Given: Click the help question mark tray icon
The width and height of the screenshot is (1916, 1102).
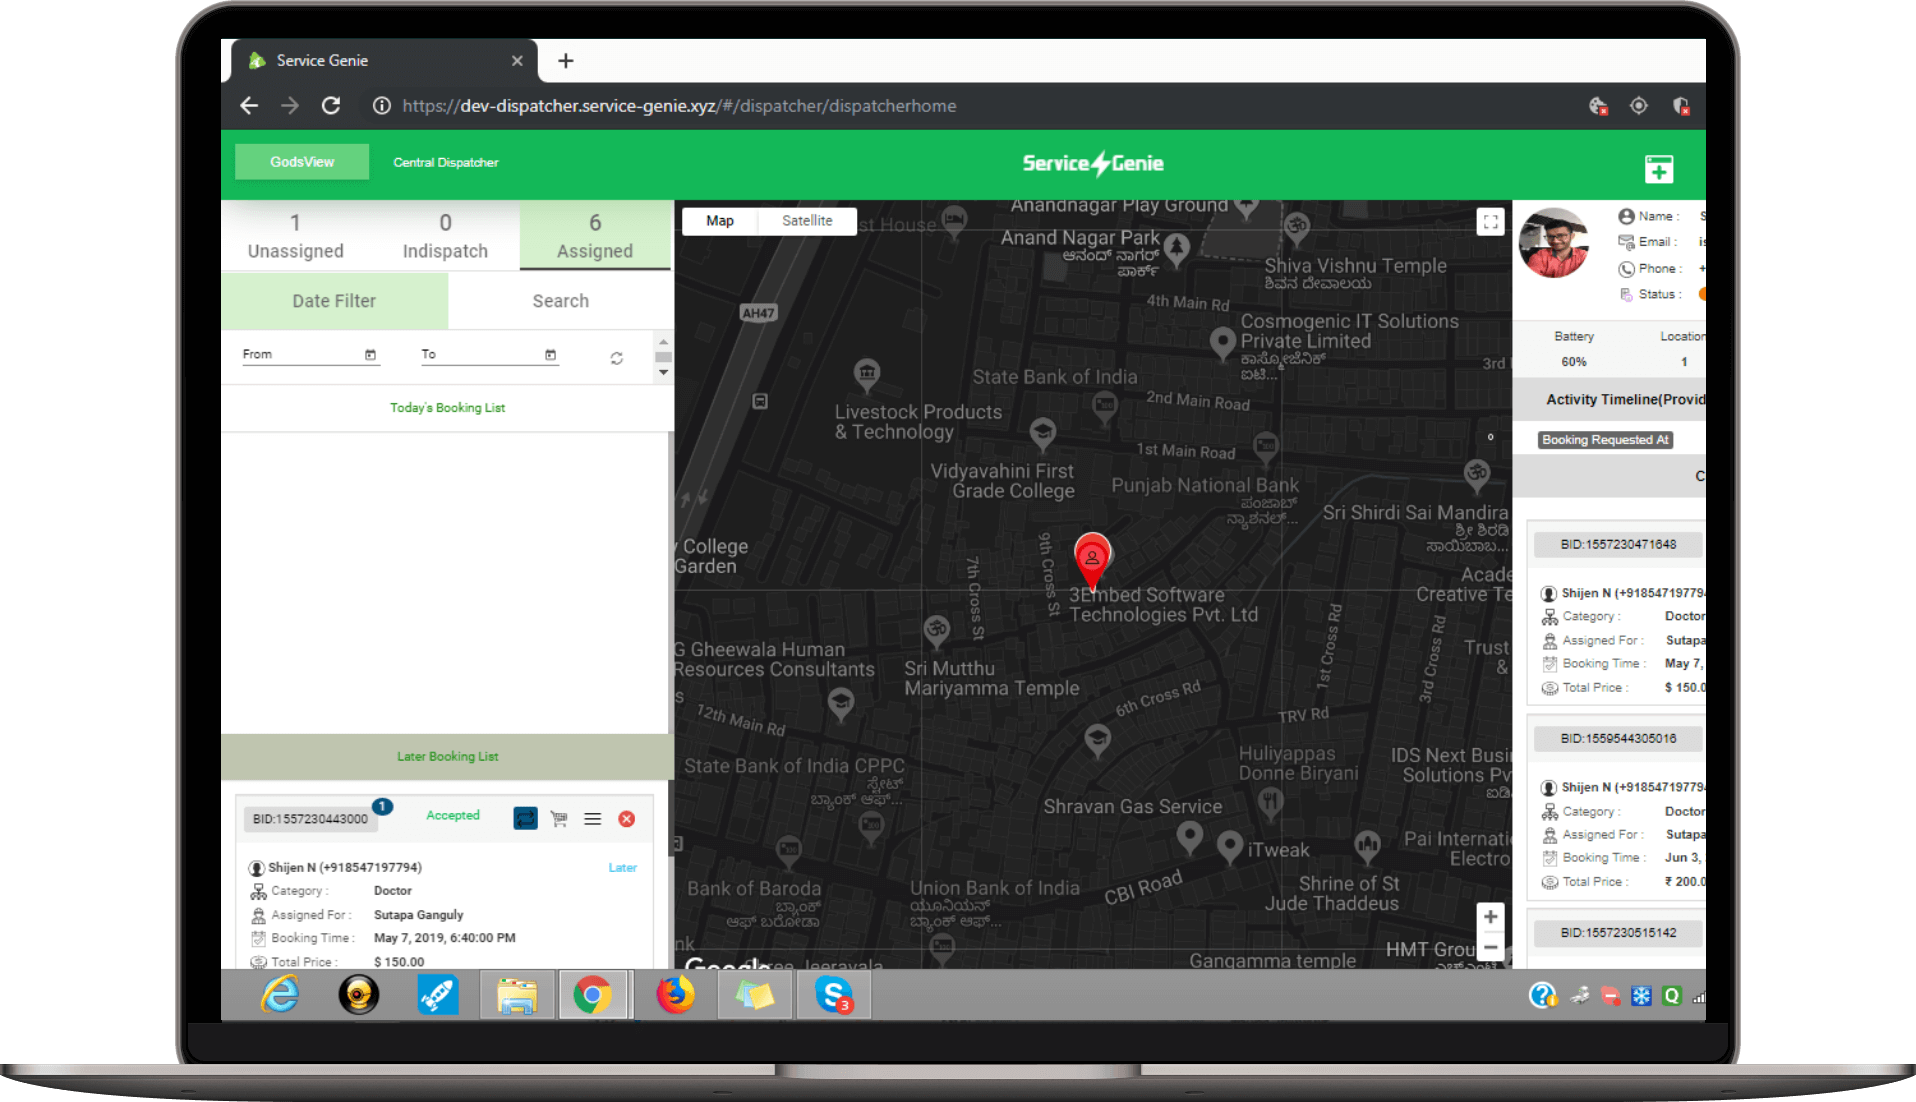Looking at the screenshot, I should pos(1542,995).
